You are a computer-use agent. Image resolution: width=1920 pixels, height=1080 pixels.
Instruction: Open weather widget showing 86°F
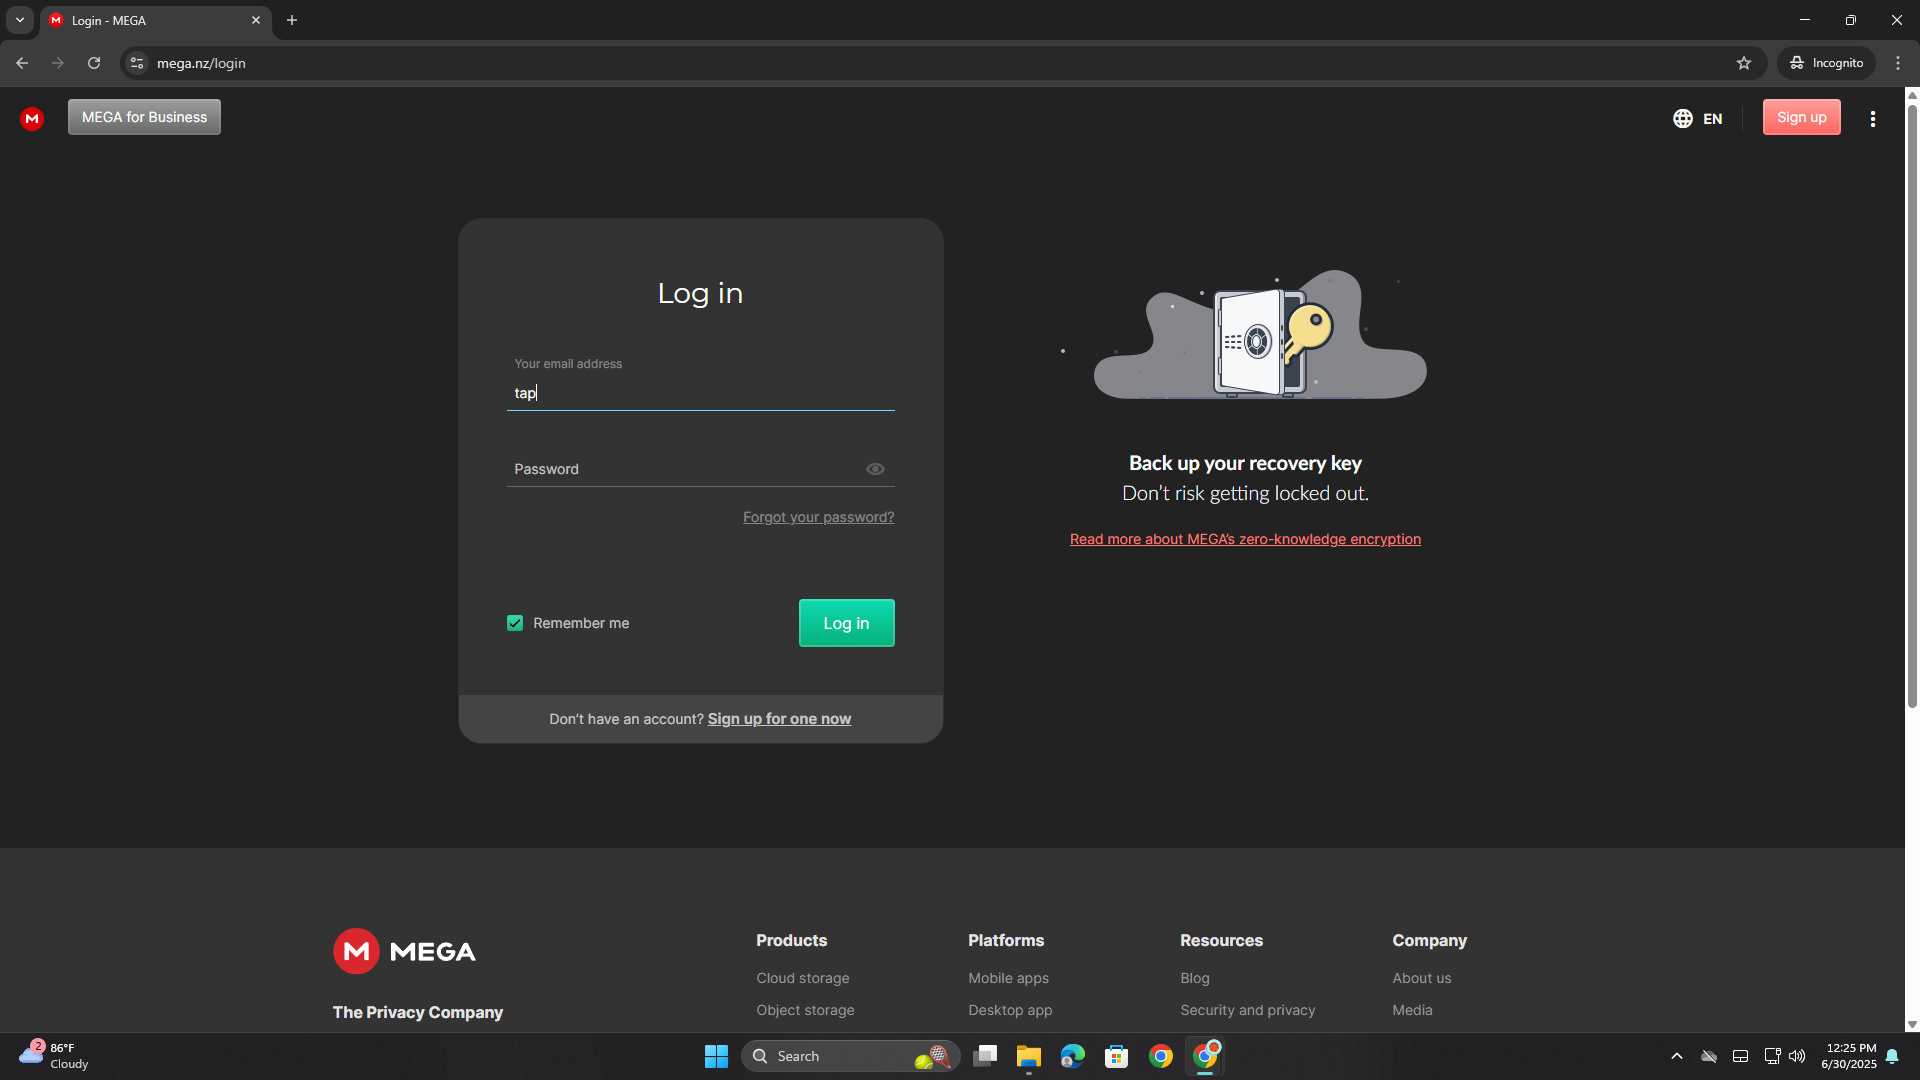[55, 1056]
